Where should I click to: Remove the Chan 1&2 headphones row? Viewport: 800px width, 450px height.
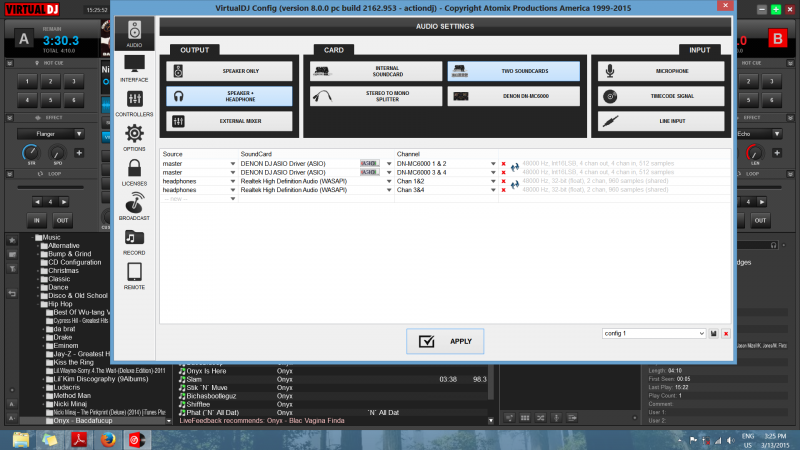[x=504, y=181]
